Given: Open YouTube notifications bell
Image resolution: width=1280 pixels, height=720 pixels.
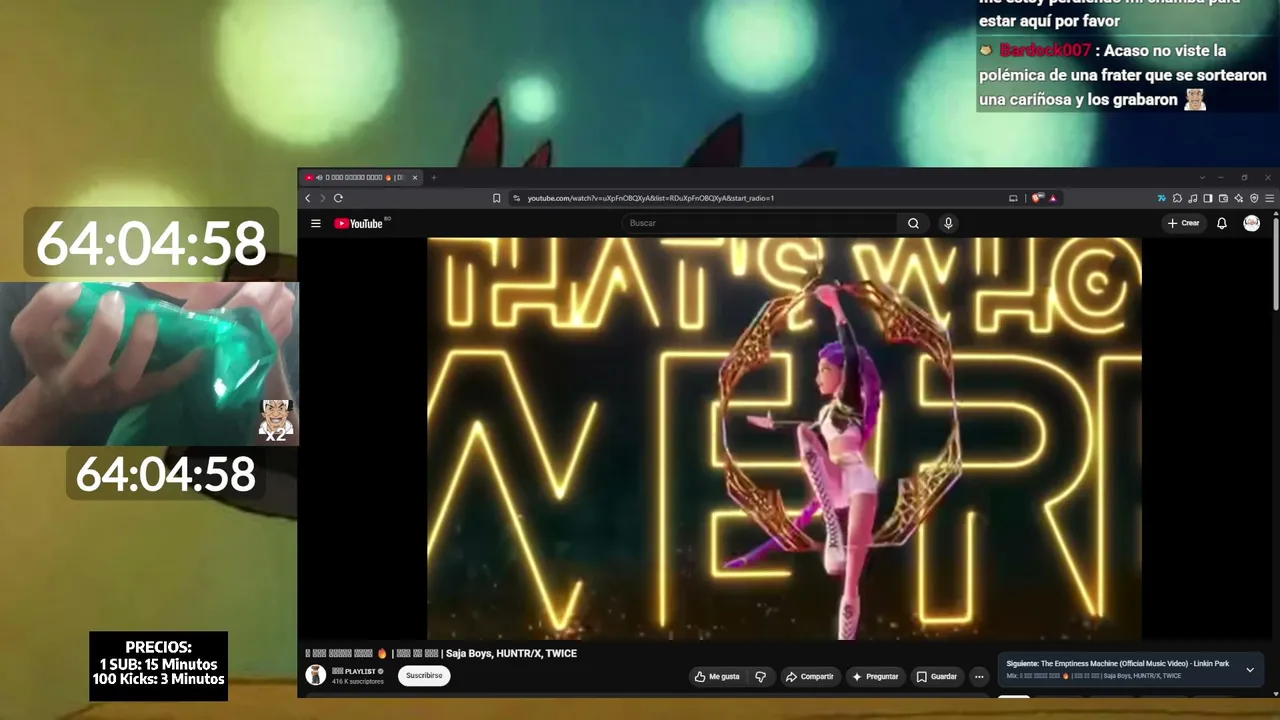Looking at the screenshot, I should [x=1222, y=223].
